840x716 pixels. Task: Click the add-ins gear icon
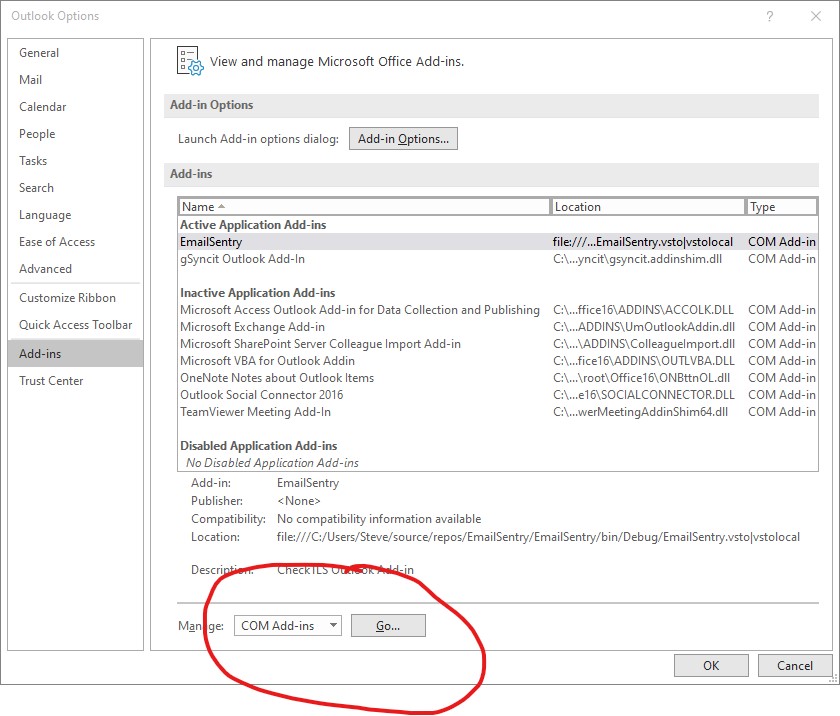coord(190,61)
